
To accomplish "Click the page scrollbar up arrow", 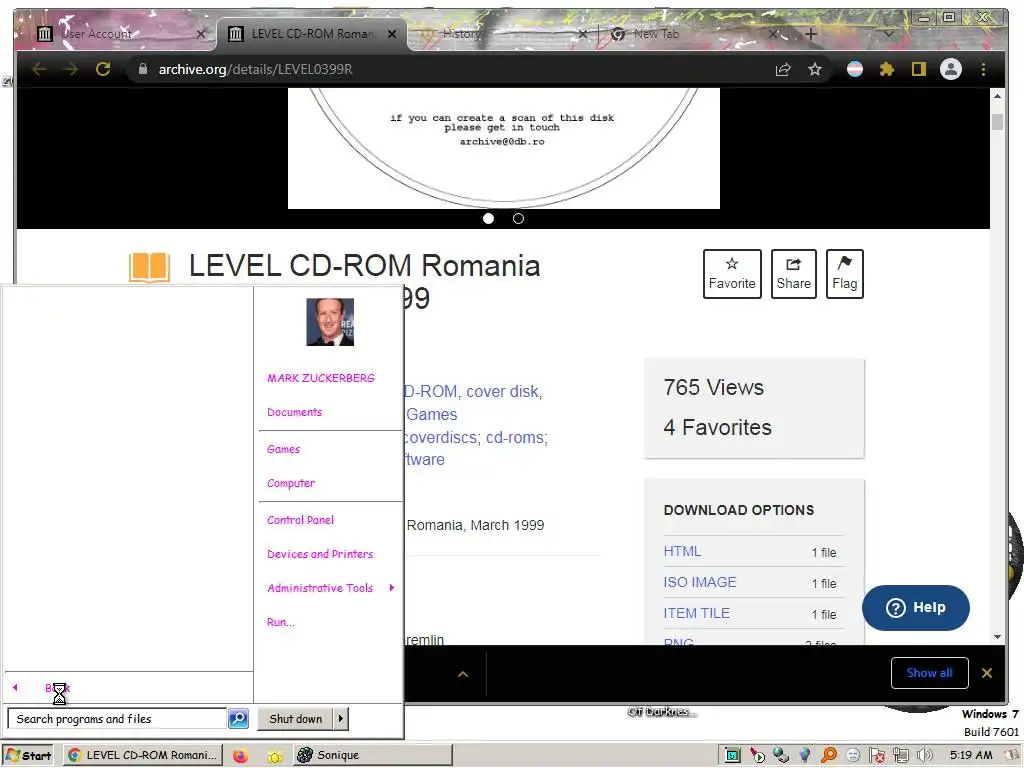I will [x=997, y=96].
